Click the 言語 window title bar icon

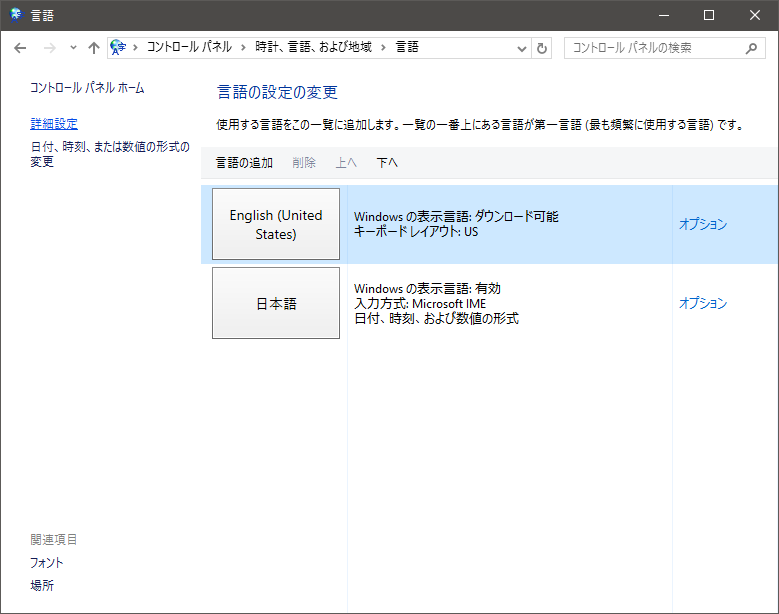pos(16,15)
